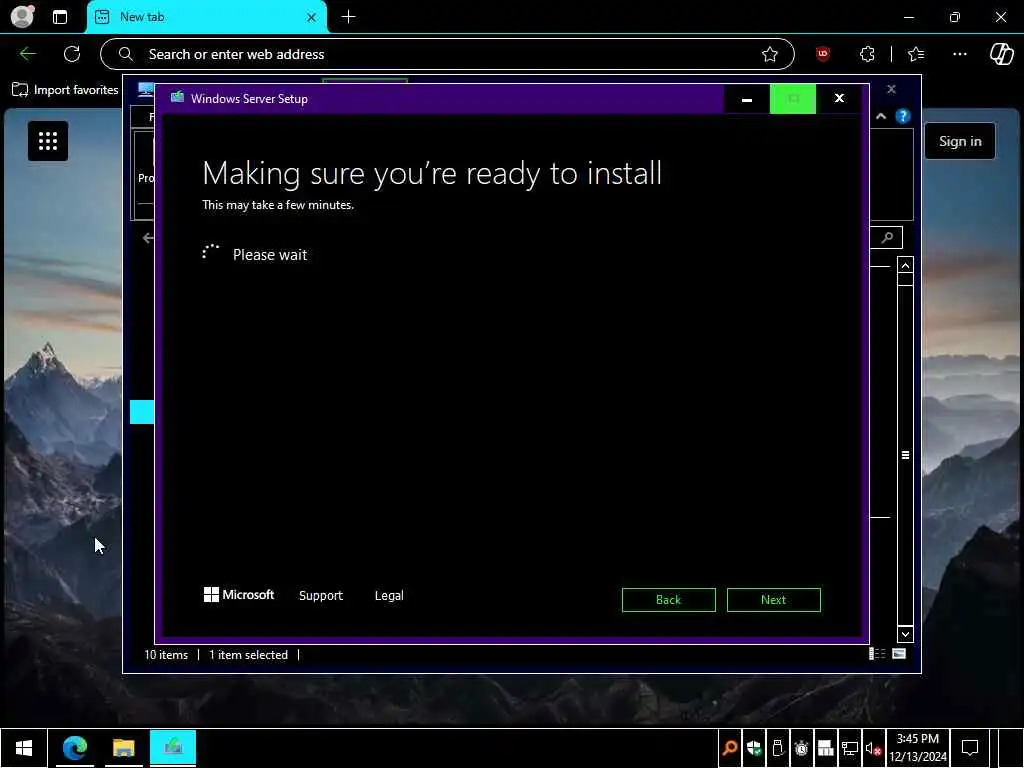Image resolution: width=1024 pixels, height=768 pixels.
Task: Minimize the Edge browser window
Action: pyautogui.click(x=908, y=17)
